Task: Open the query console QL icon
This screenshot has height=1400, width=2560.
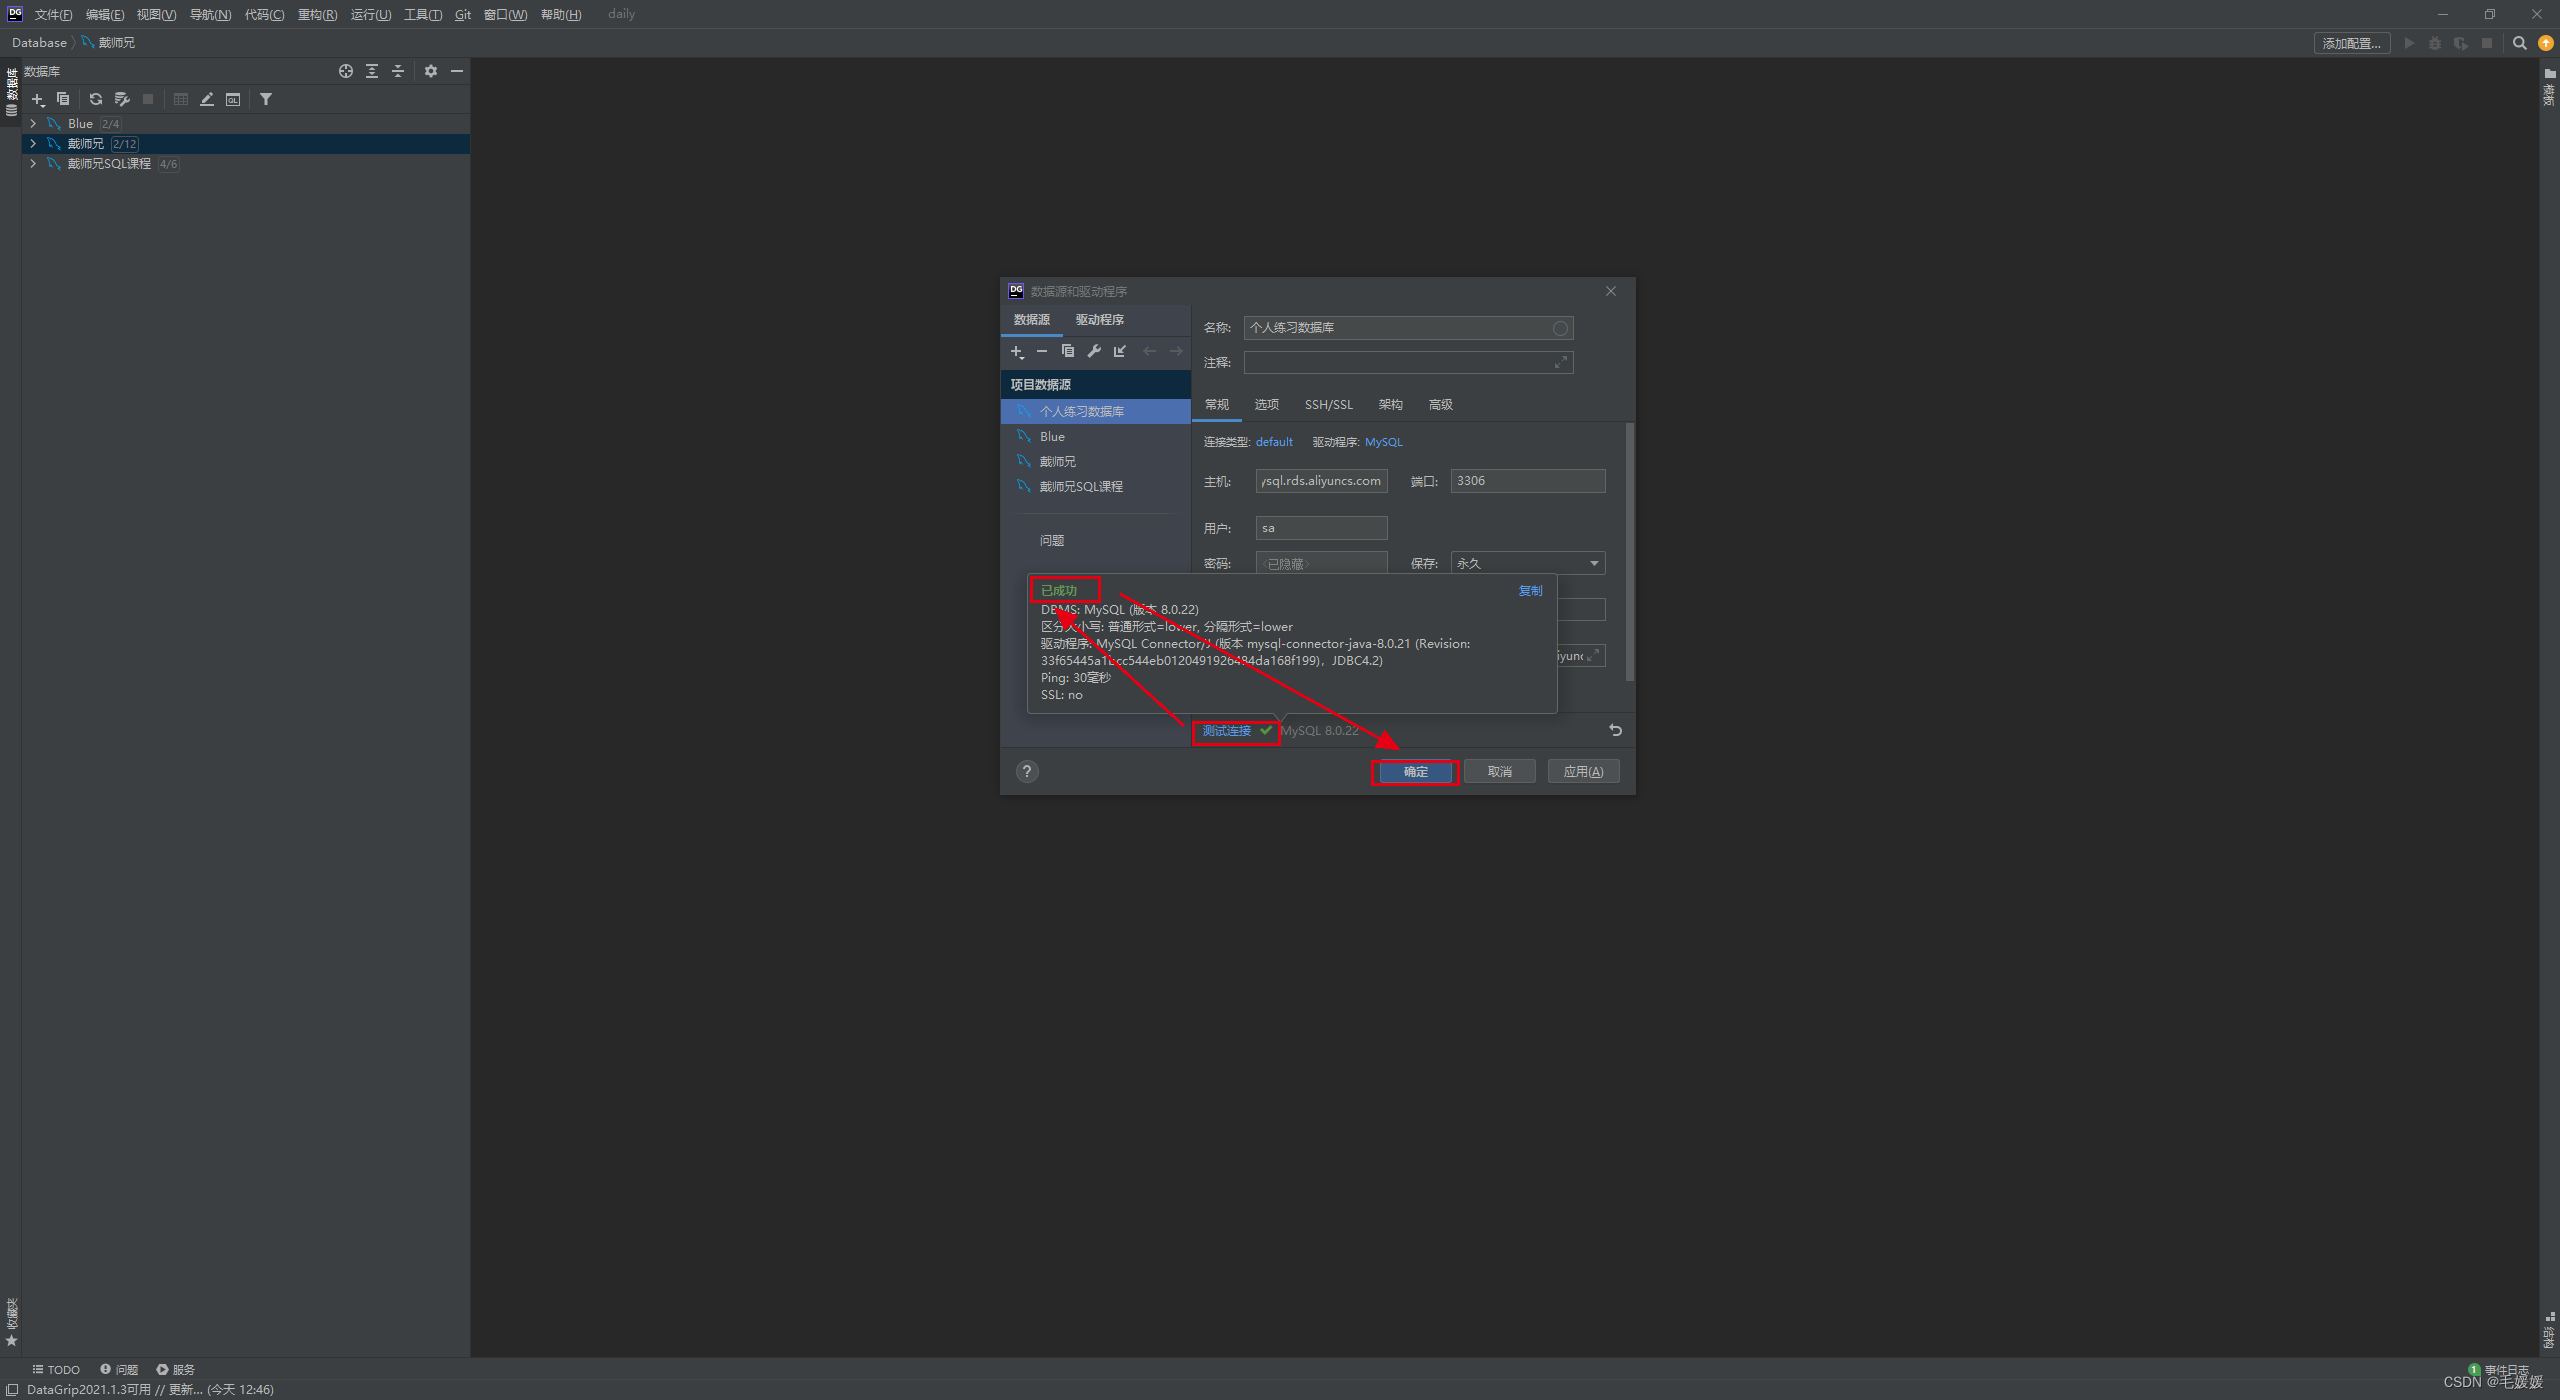Action: 233,99
